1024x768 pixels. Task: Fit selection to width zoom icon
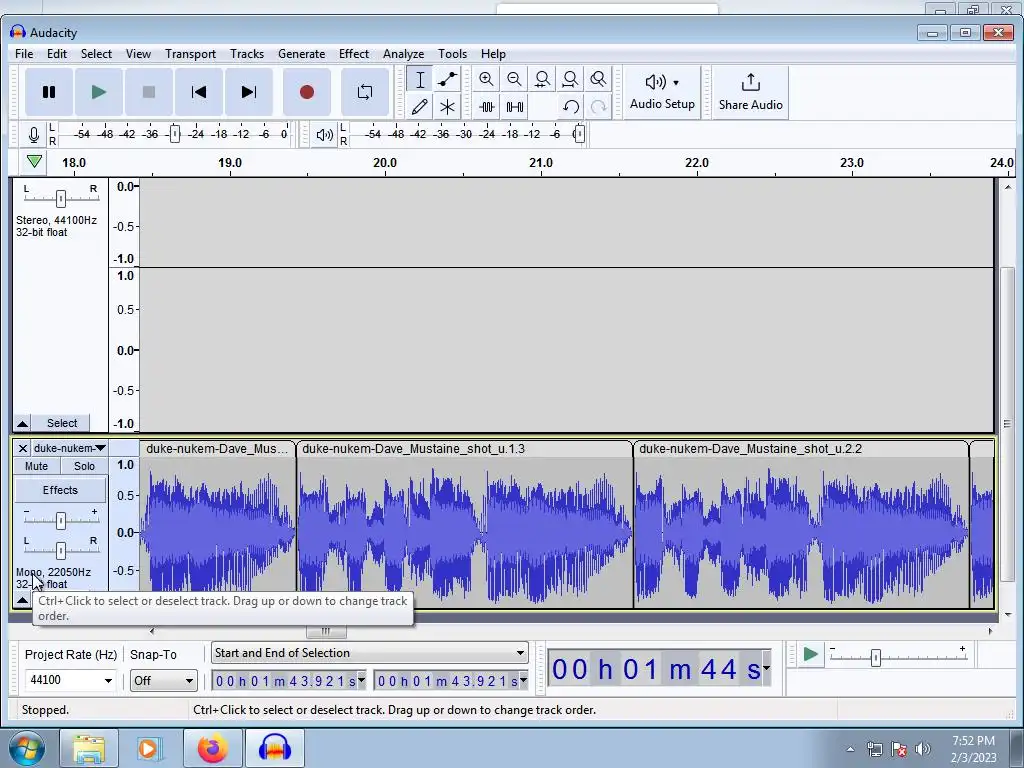(542, 80)
